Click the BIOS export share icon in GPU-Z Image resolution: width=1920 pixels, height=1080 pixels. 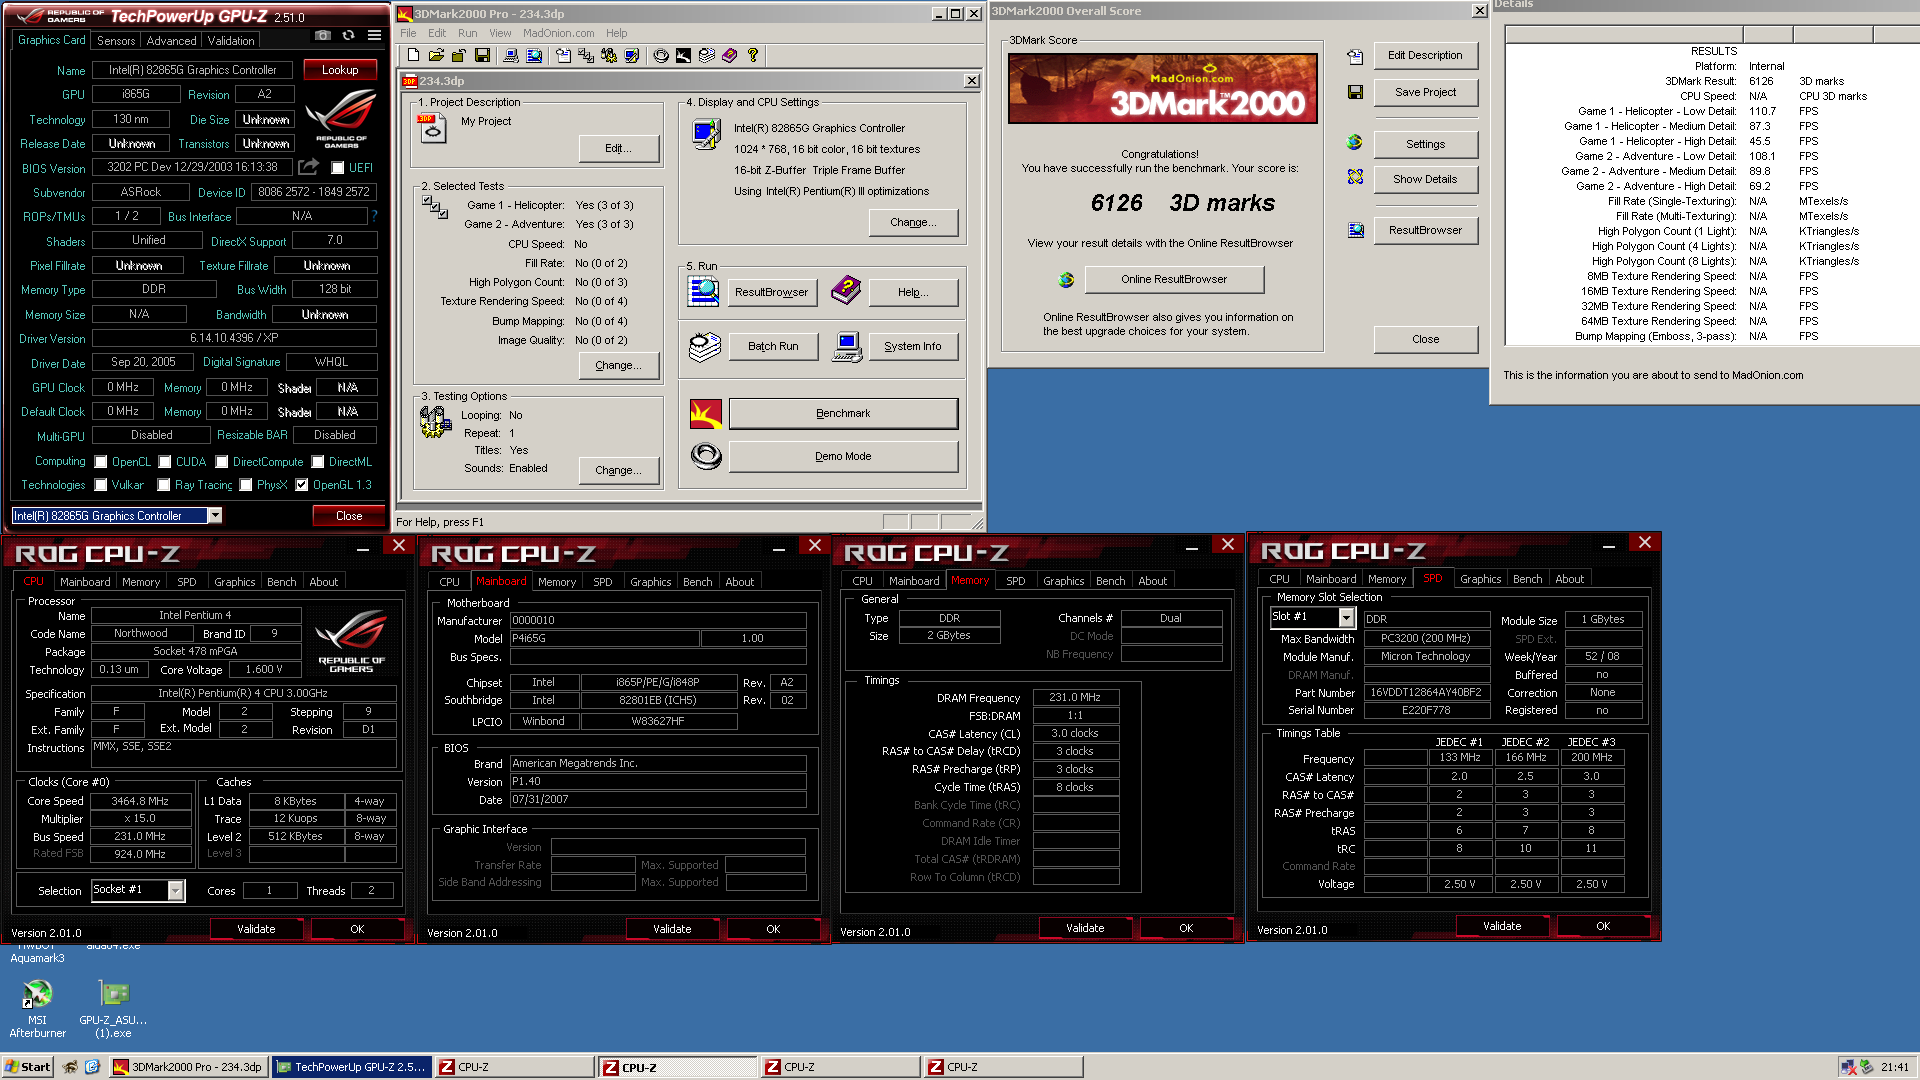pos(309,166)
